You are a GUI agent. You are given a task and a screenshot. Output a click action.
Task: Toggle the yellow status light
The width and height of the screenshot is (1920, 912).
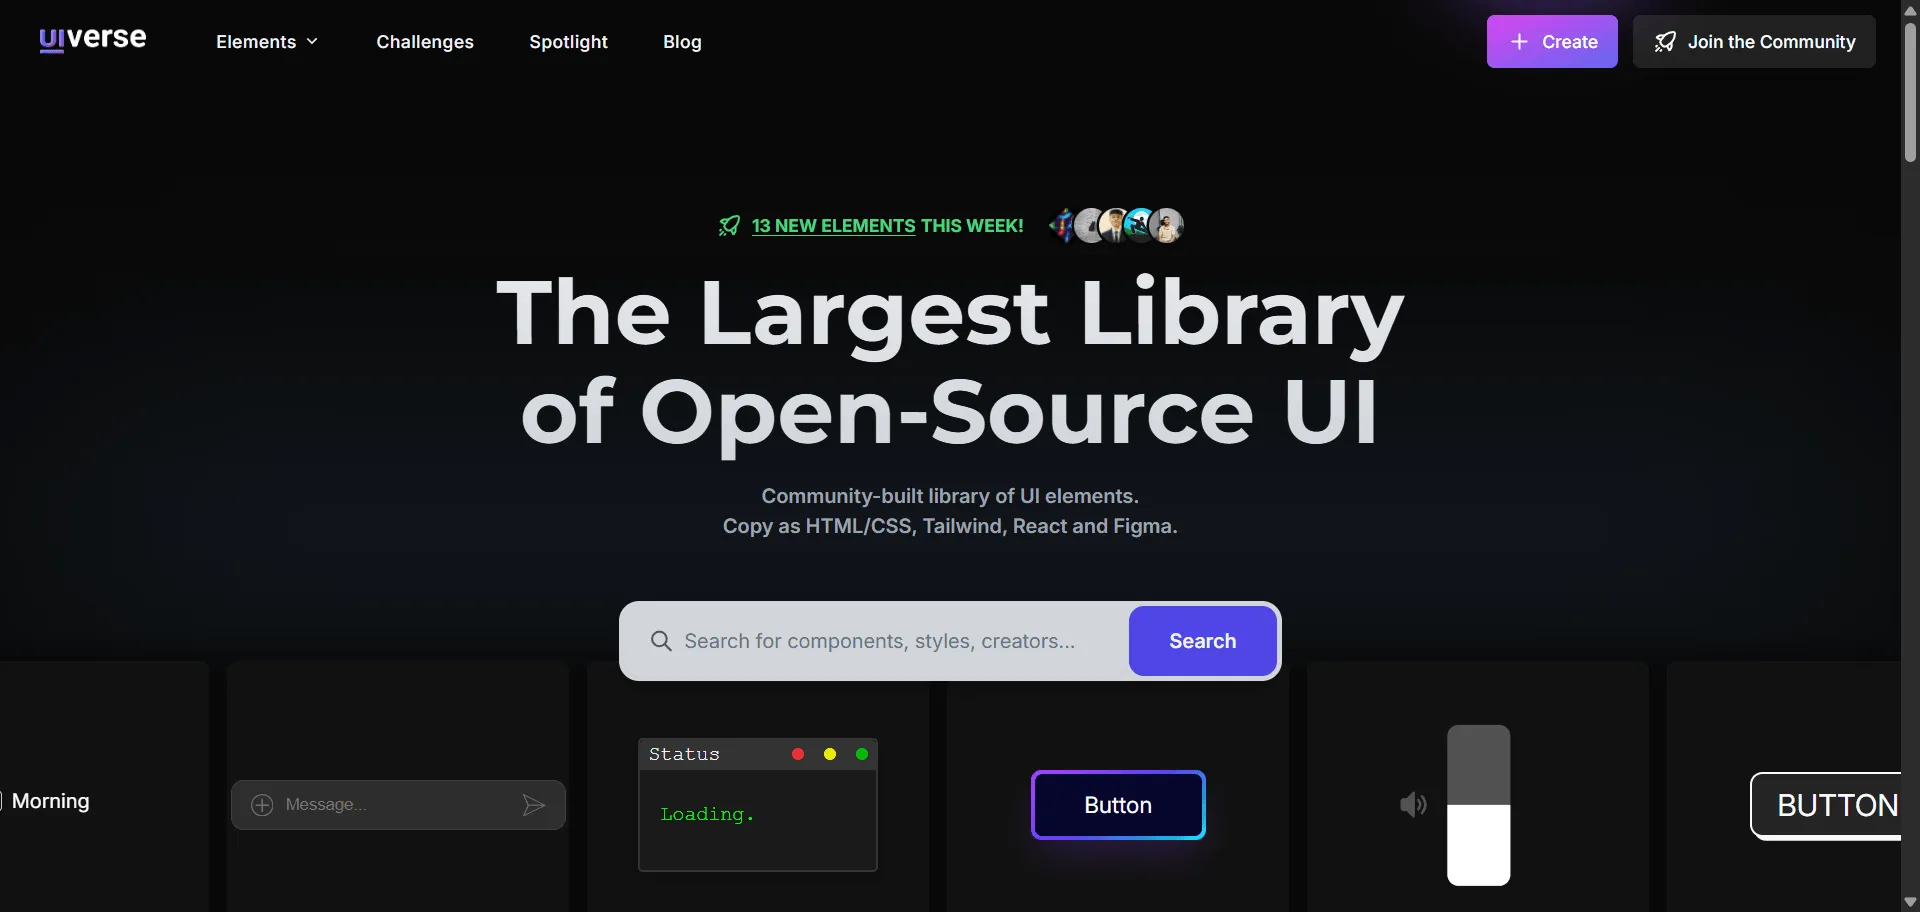pos(829,753)
